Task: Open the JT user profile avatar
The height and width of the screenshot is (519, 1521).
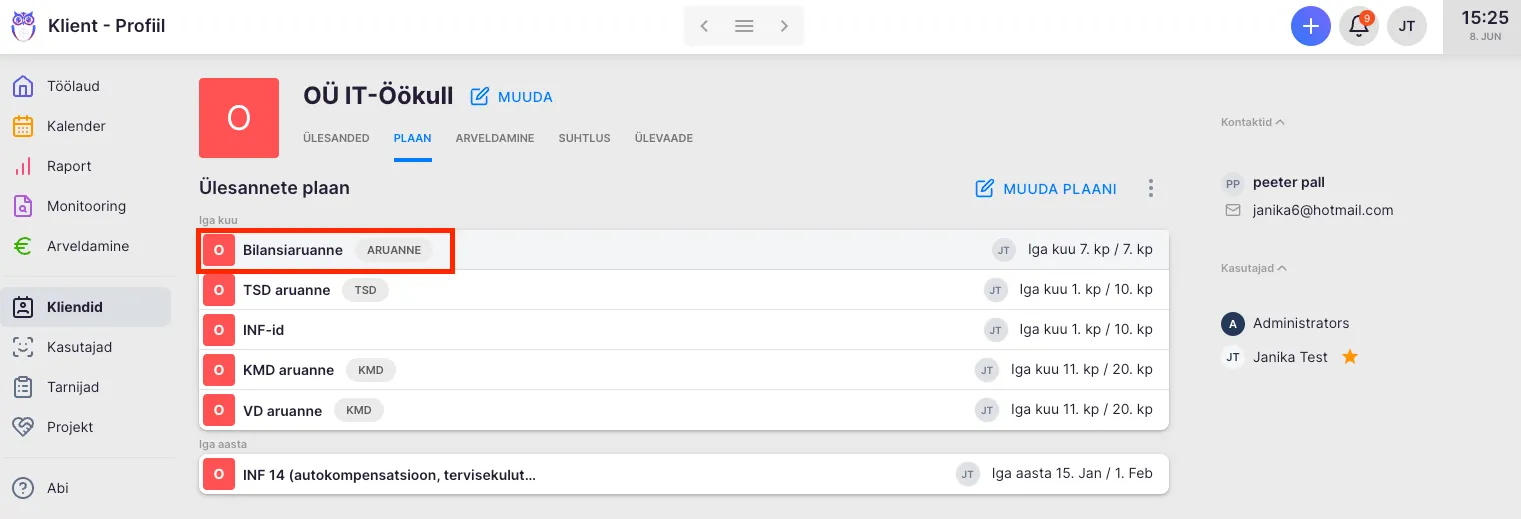Action: (1406, 26)
